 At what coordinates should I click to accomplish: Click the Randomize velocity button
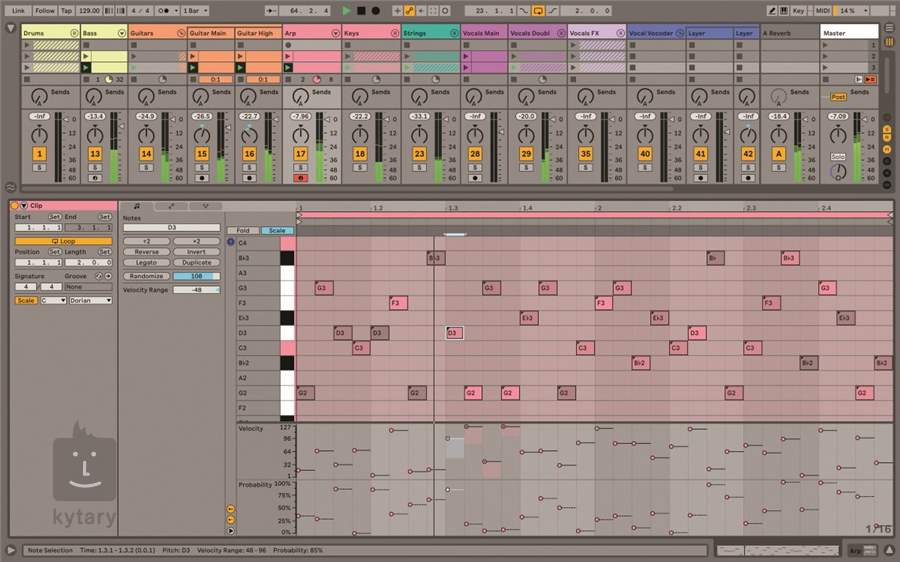[x=146, y=276]
